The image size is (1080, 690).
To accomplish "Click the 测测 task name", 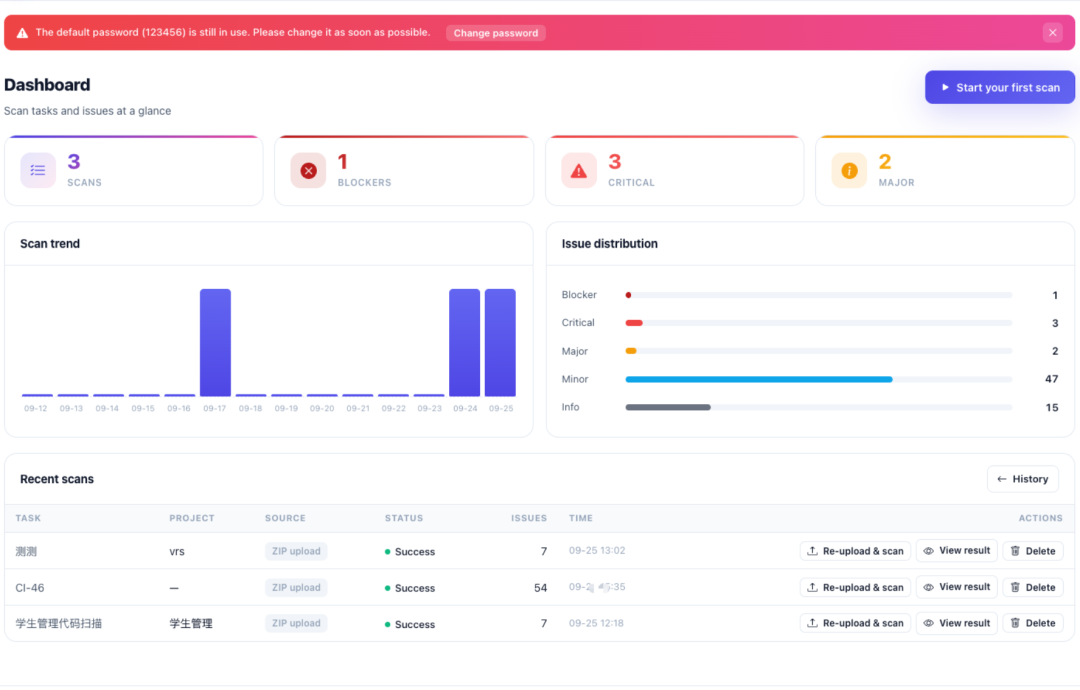I will tap(26, 552).
